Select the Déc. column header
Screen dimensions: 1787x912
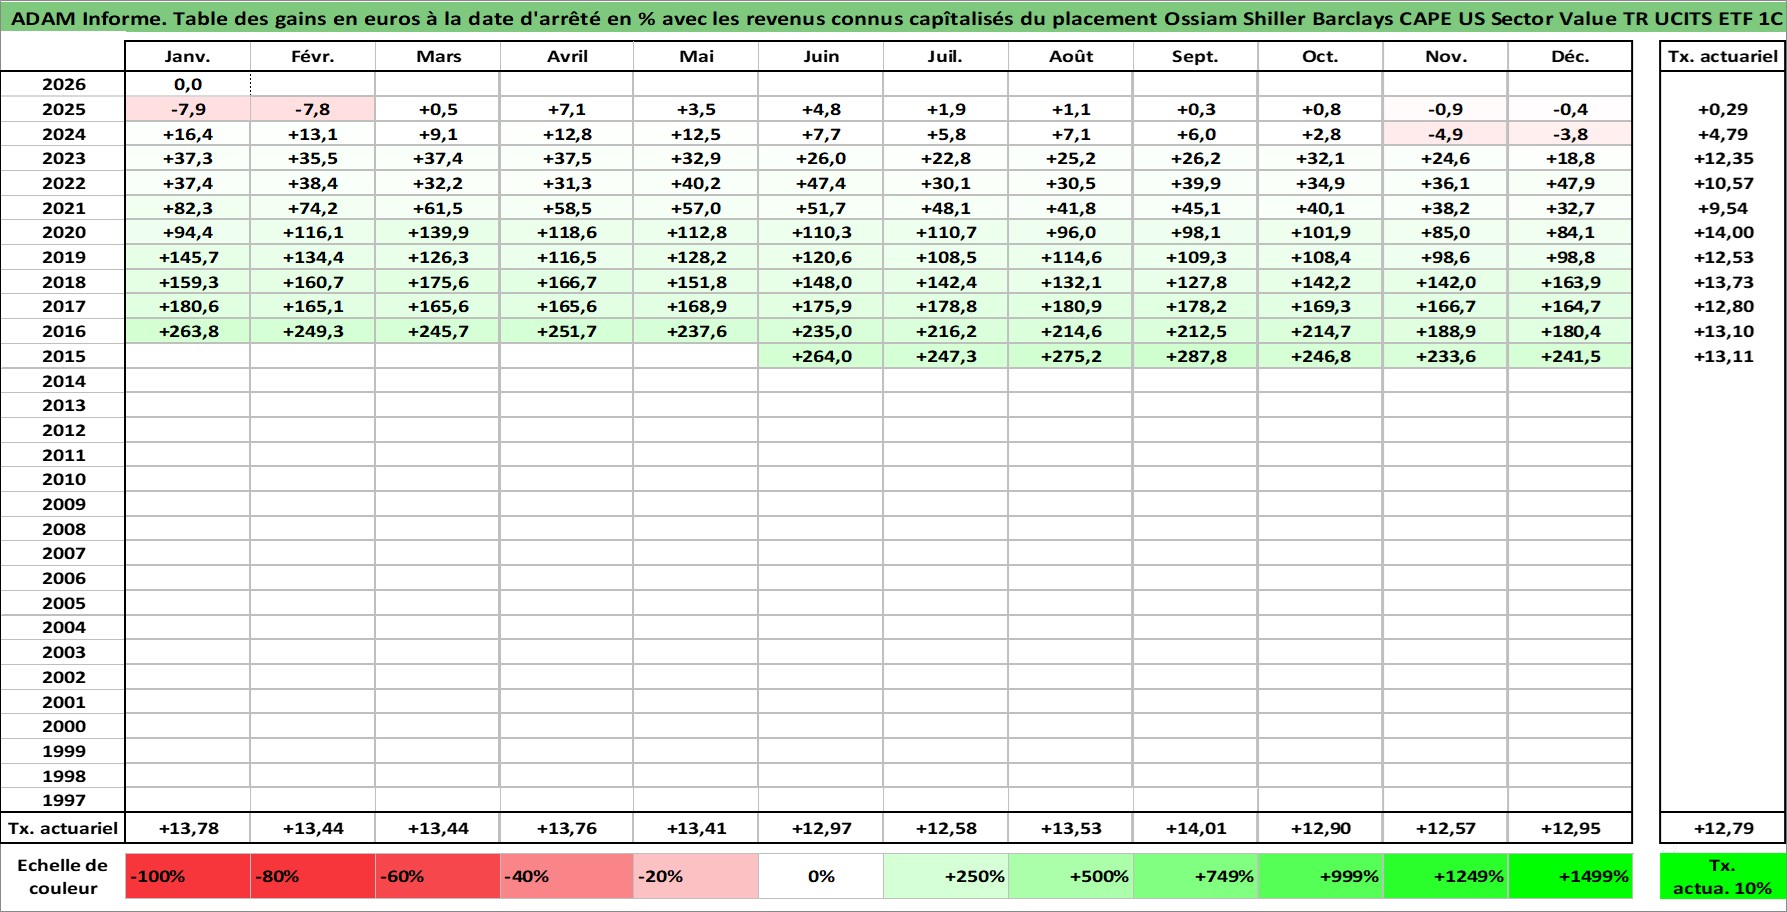pos(1570,57)
